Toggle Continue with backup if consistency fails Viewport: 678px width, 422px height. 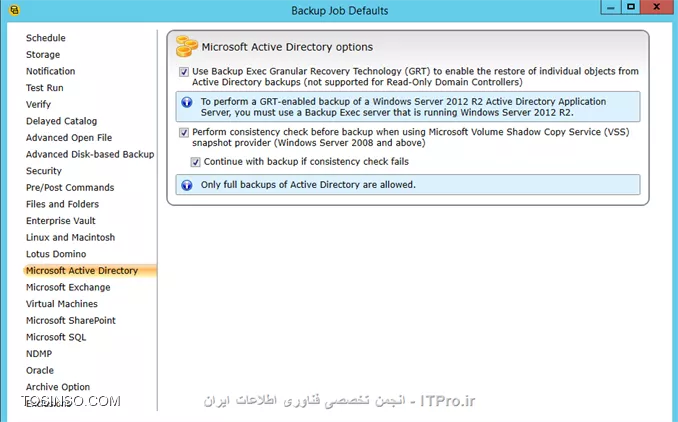coord(195,162)
